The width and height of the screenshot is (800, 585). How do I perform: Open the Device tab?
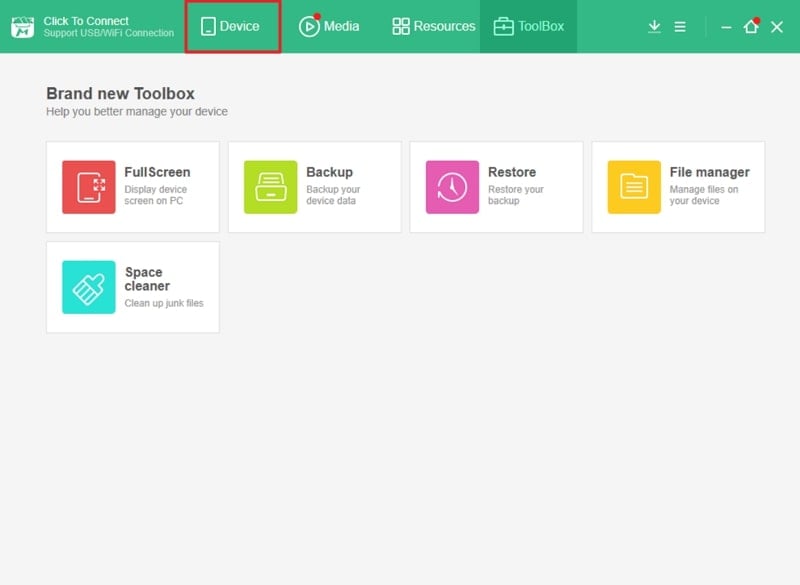[x=232, y=27]
